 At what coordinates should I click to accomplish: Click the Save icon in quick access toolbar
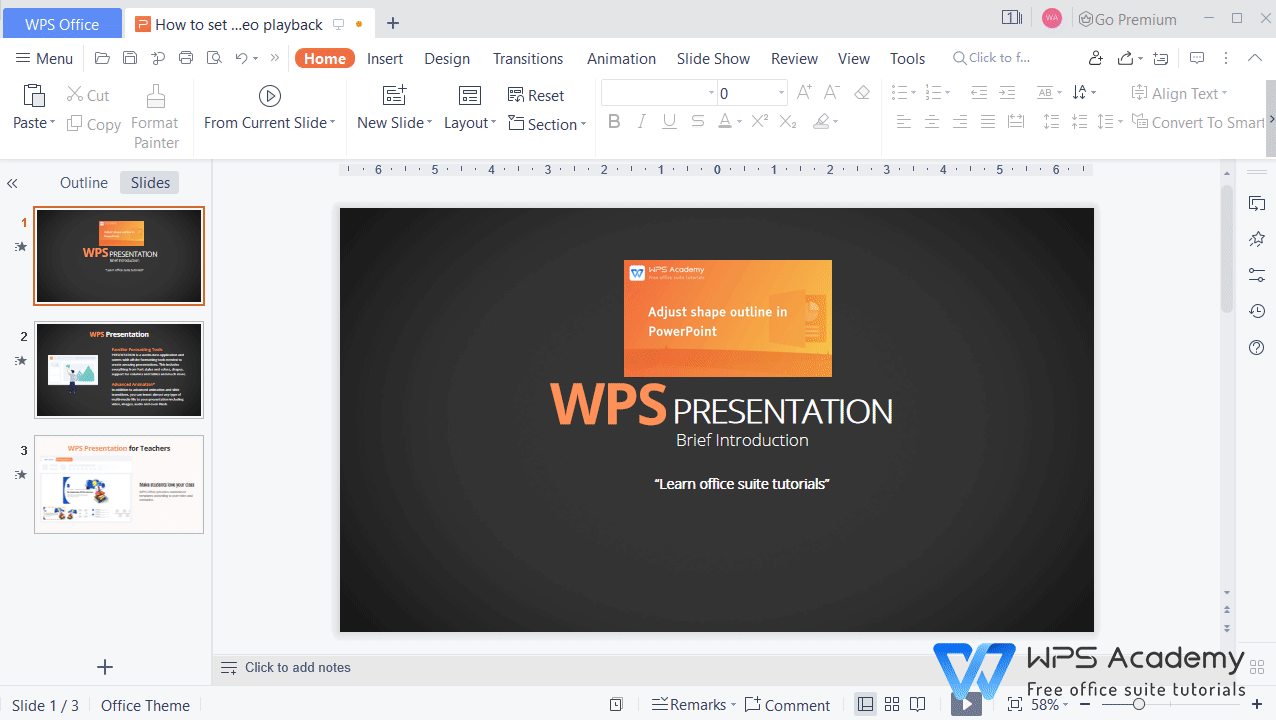pyautogui.click(x=130, y=58)
